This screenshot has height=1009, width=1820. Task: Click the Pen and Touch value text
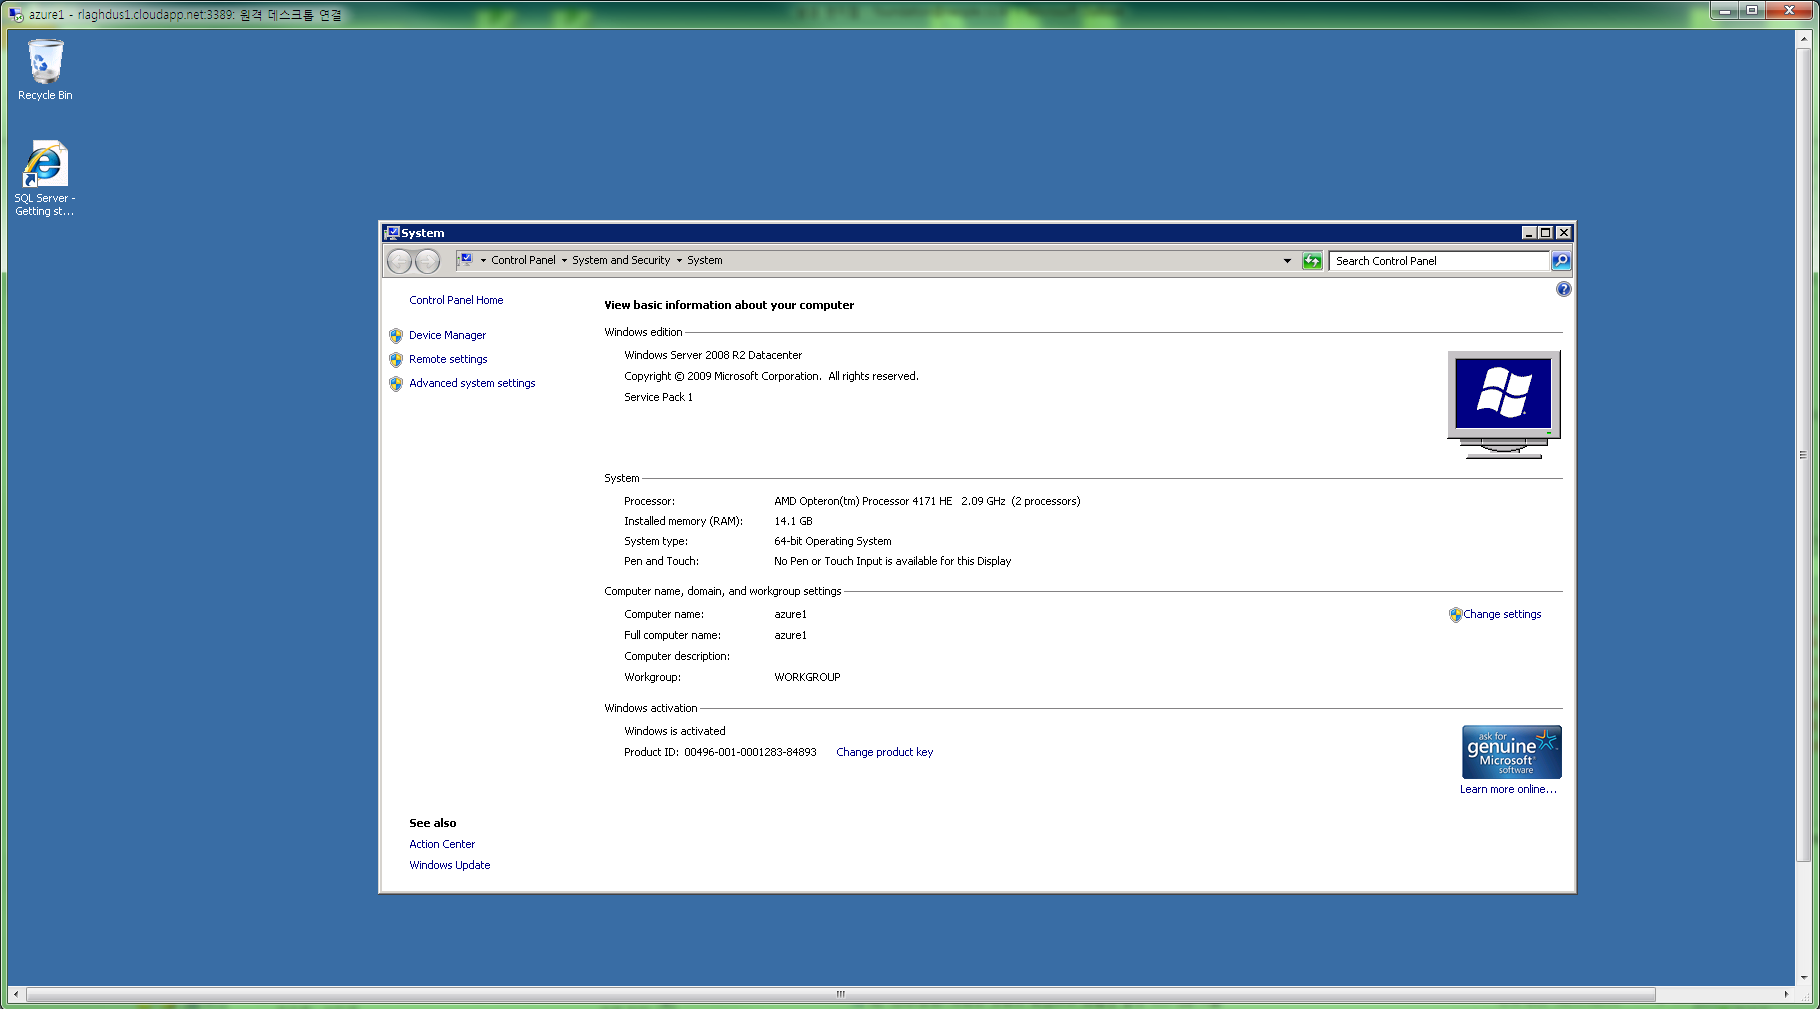point(892,561)
